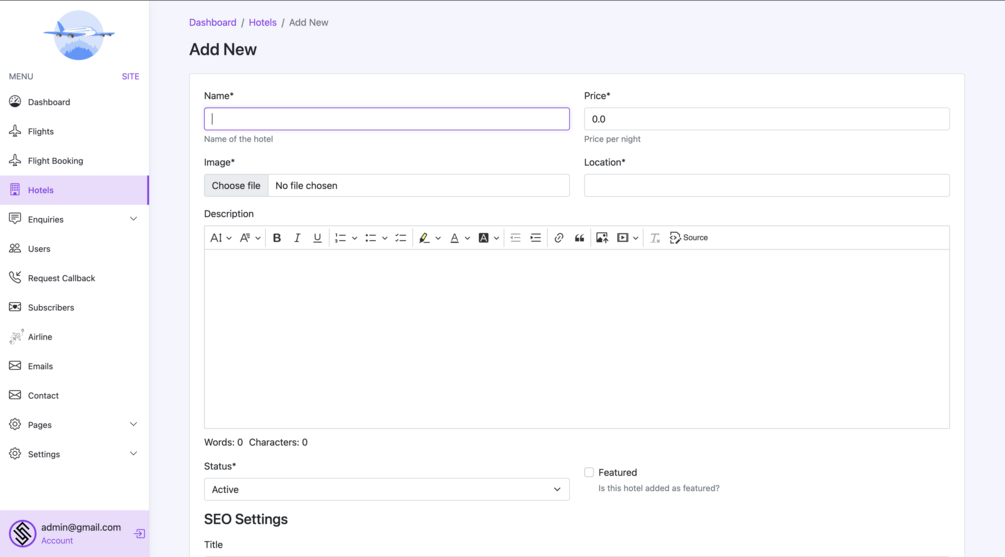
Task: Click into the Location input field
Action: (766, 185)
